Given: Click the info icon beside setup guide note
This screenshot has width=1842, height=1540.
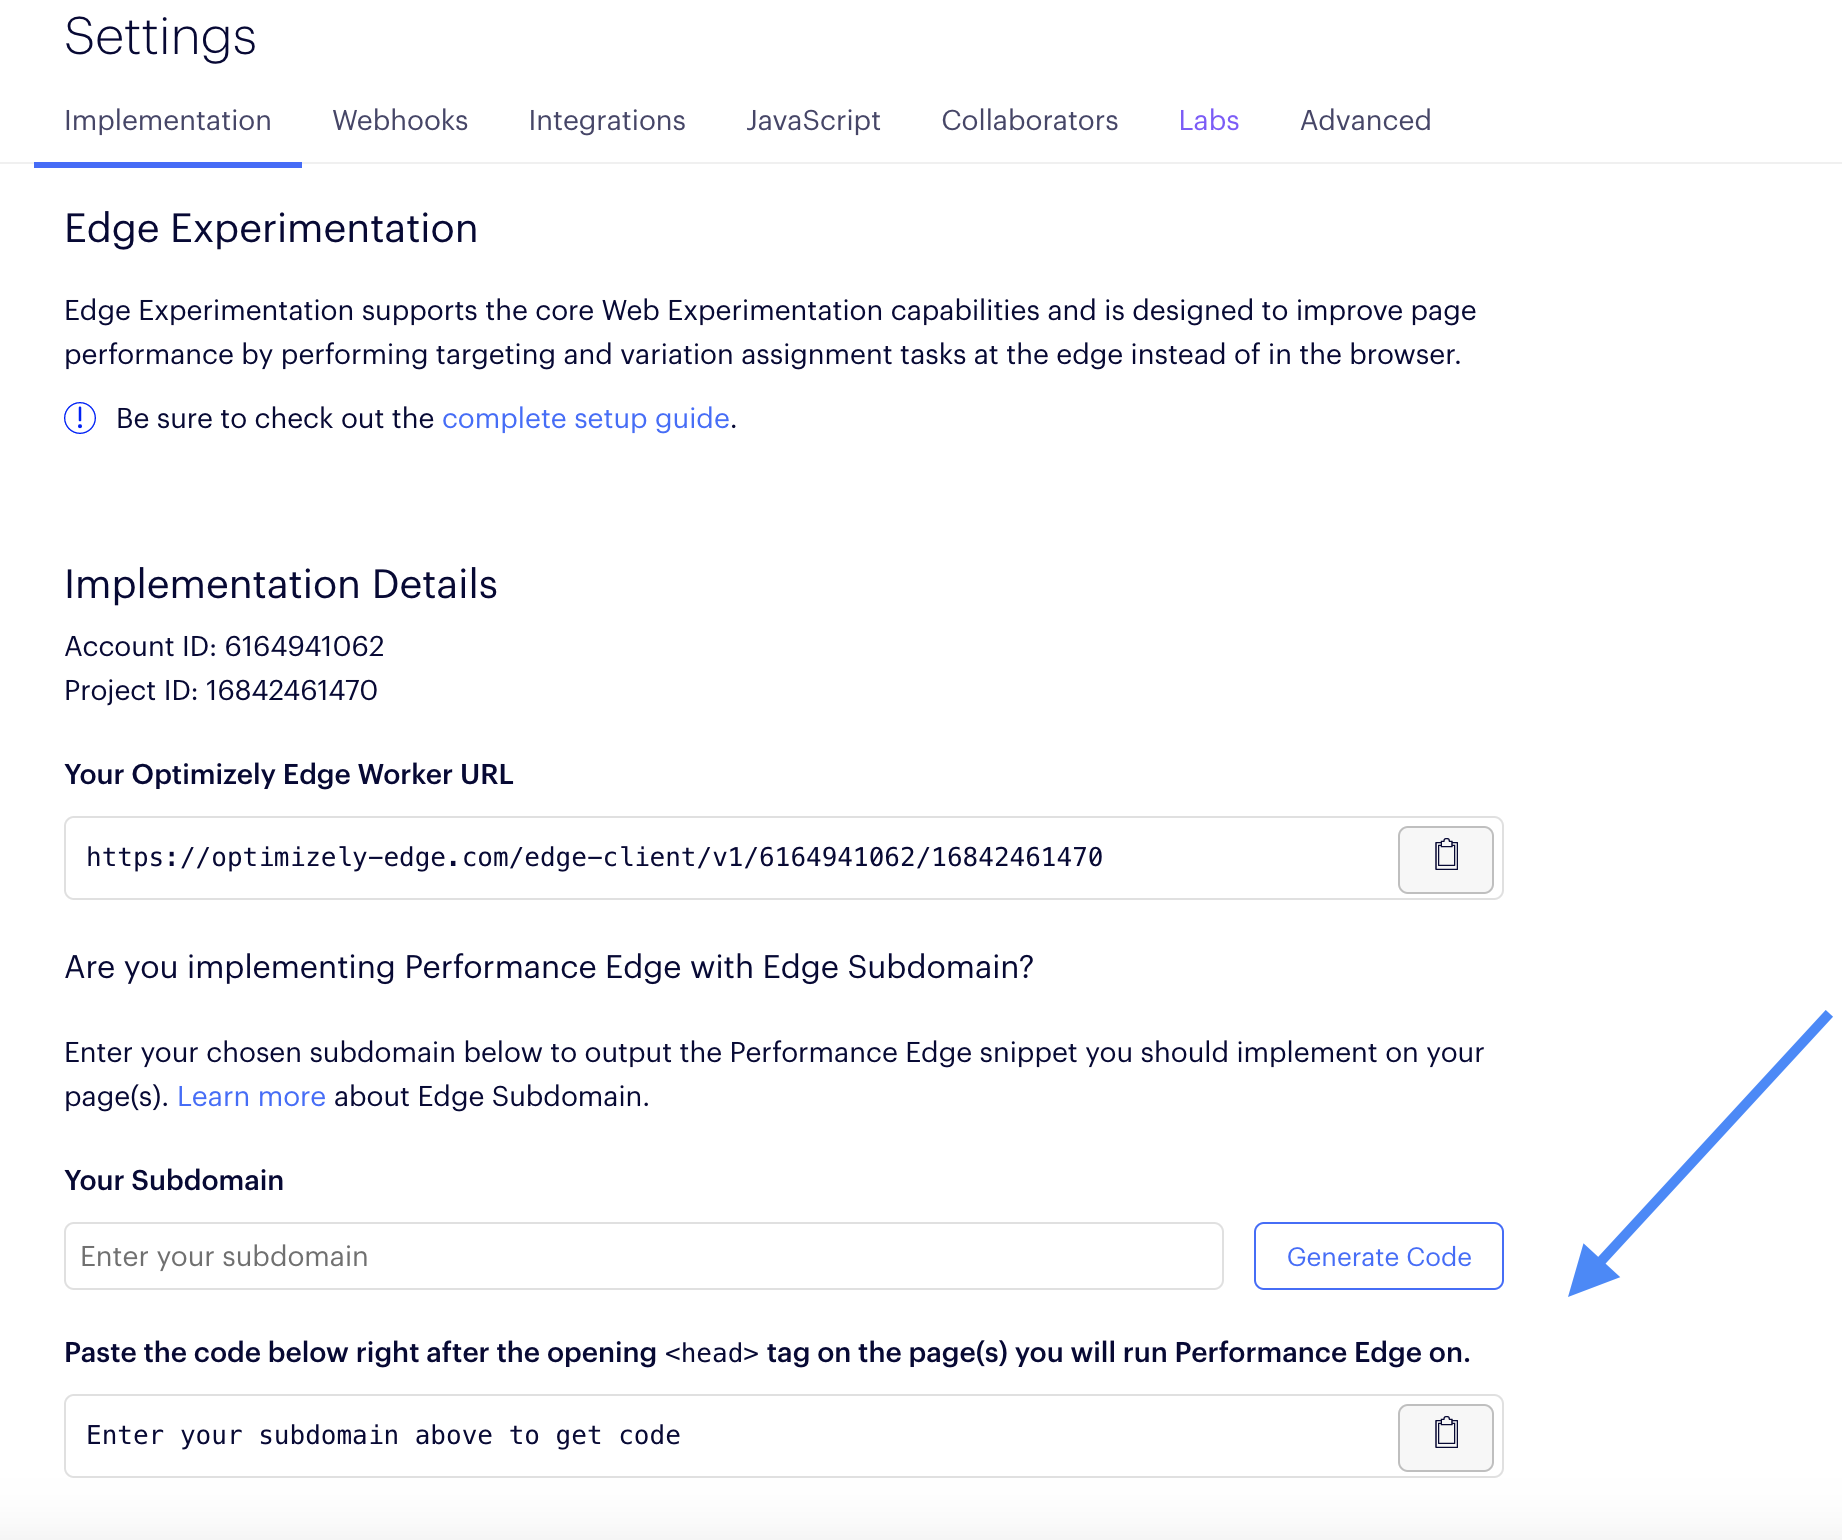Looking at the screenshot, I should click(x=80, y=418).
